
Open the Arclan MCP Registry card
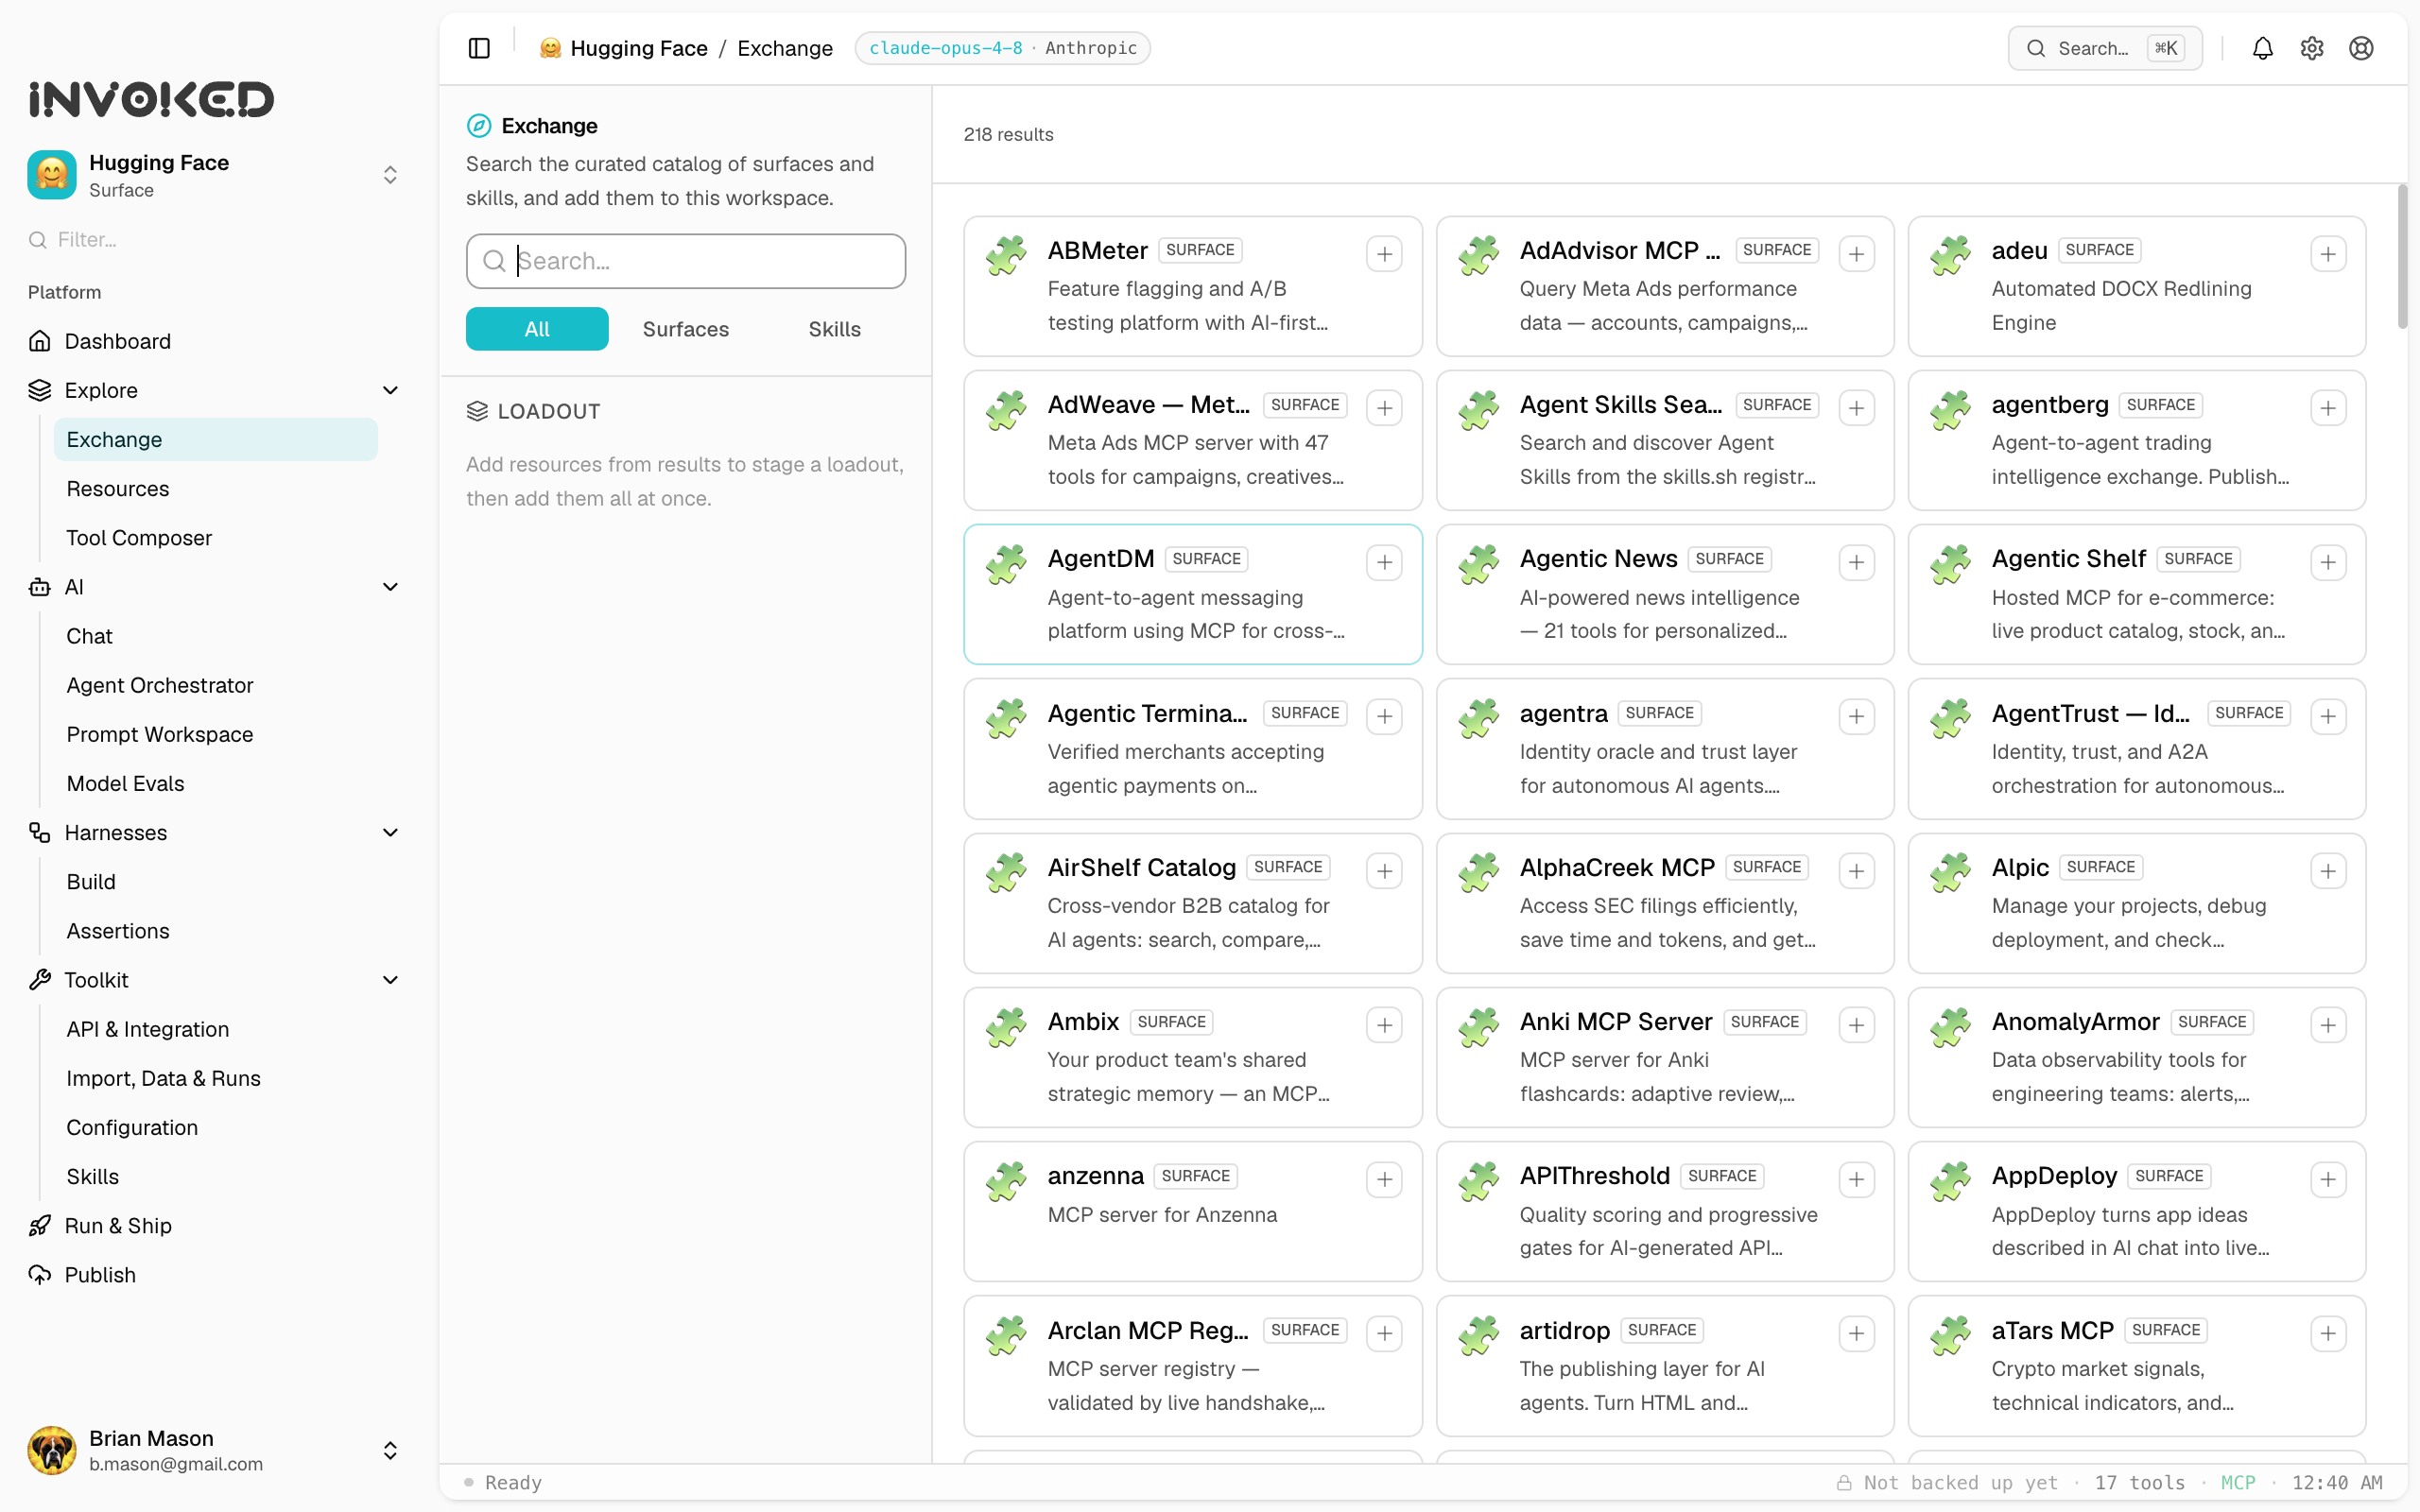point(1192,1365)
